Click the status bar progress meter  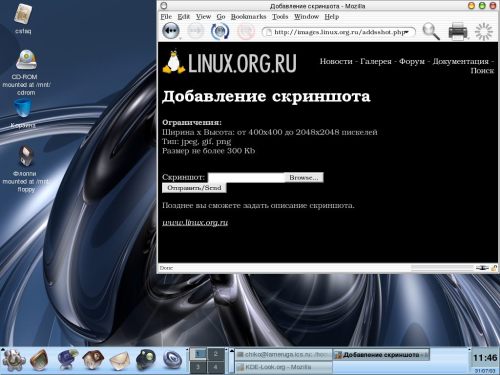point(442,268)
